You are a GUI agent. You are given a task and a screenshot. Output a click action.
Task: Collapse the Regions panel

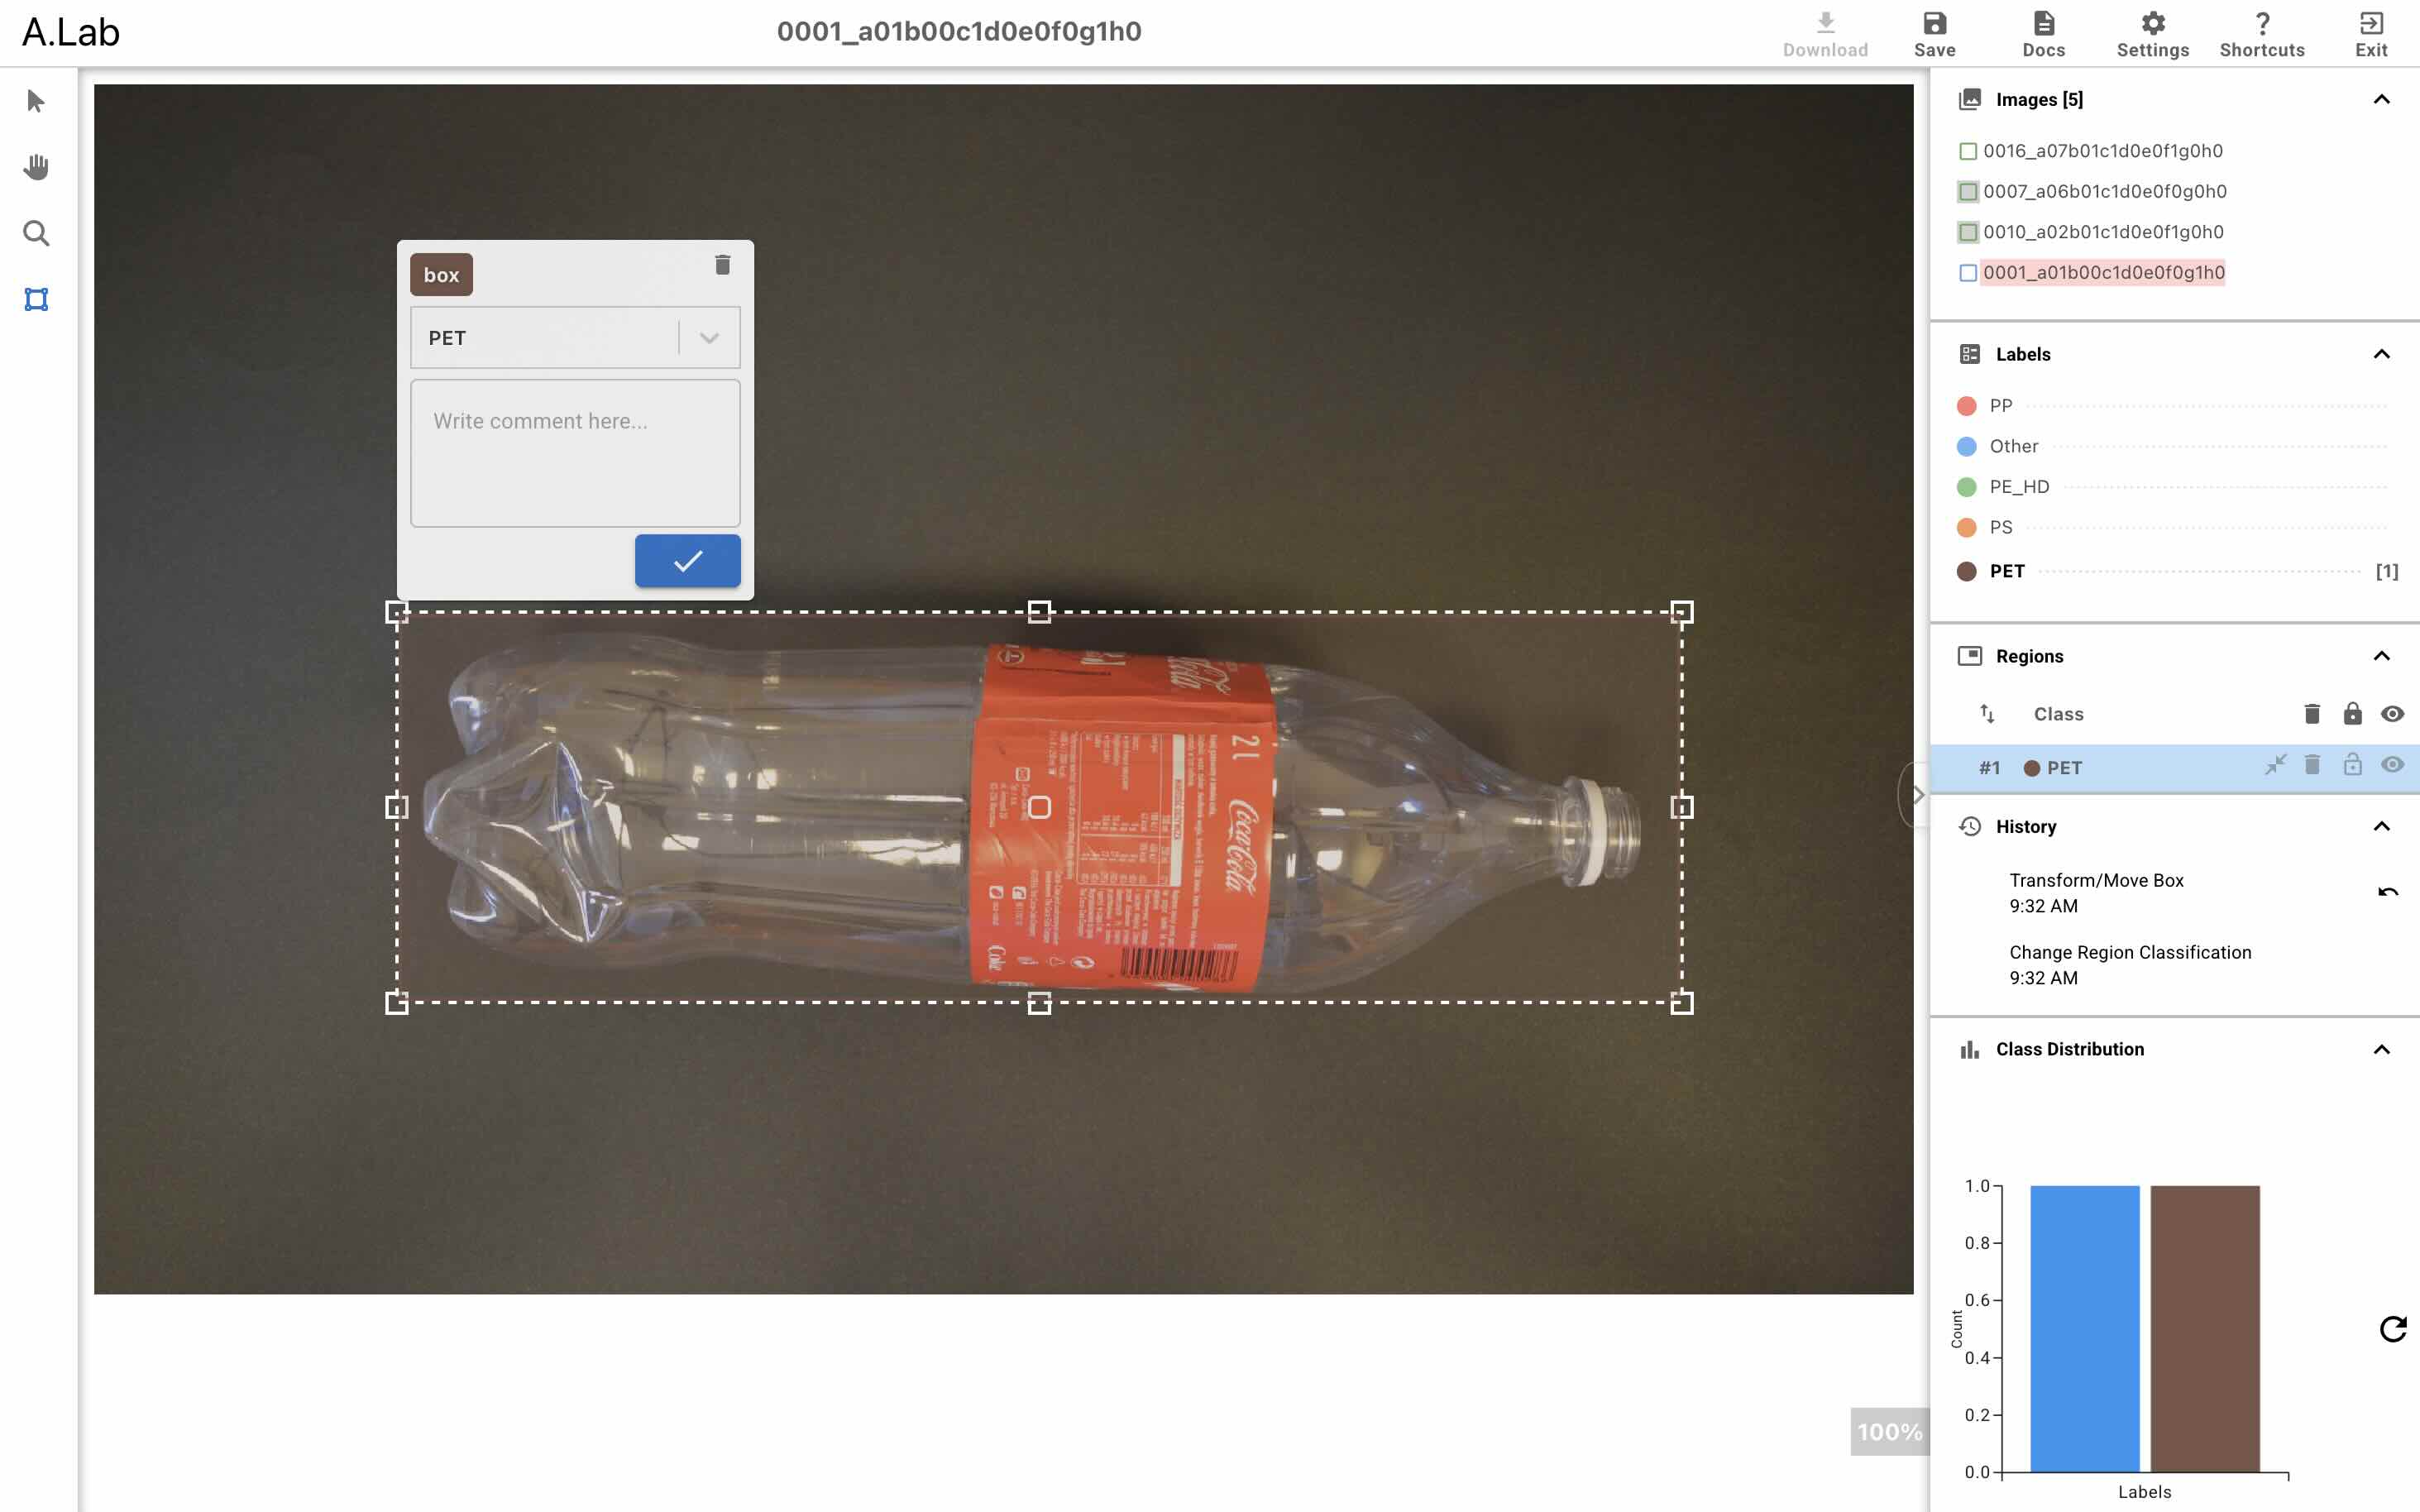[2381, 656]
